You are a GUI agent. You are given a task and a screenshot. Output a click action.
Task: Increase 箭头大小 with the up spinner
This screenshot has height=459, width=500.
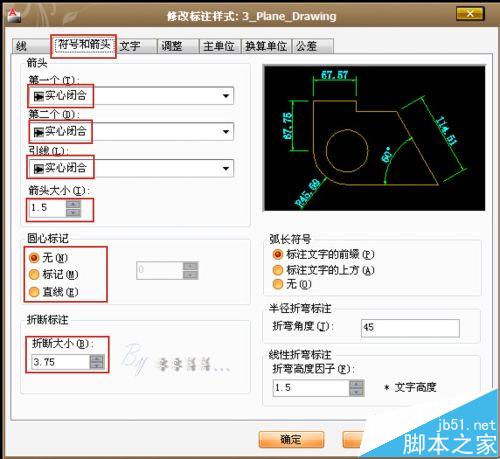click(x=73, y=204)
